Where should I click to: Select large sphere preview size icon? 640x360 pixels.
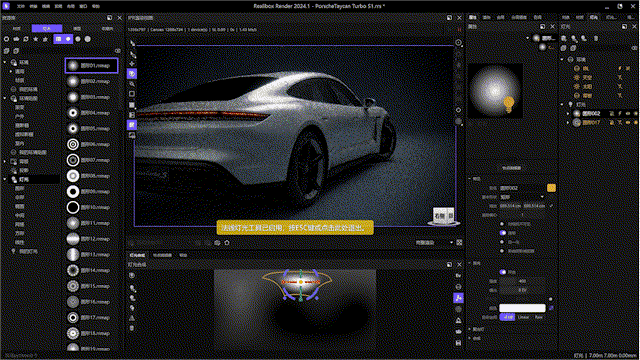point(88,39)
